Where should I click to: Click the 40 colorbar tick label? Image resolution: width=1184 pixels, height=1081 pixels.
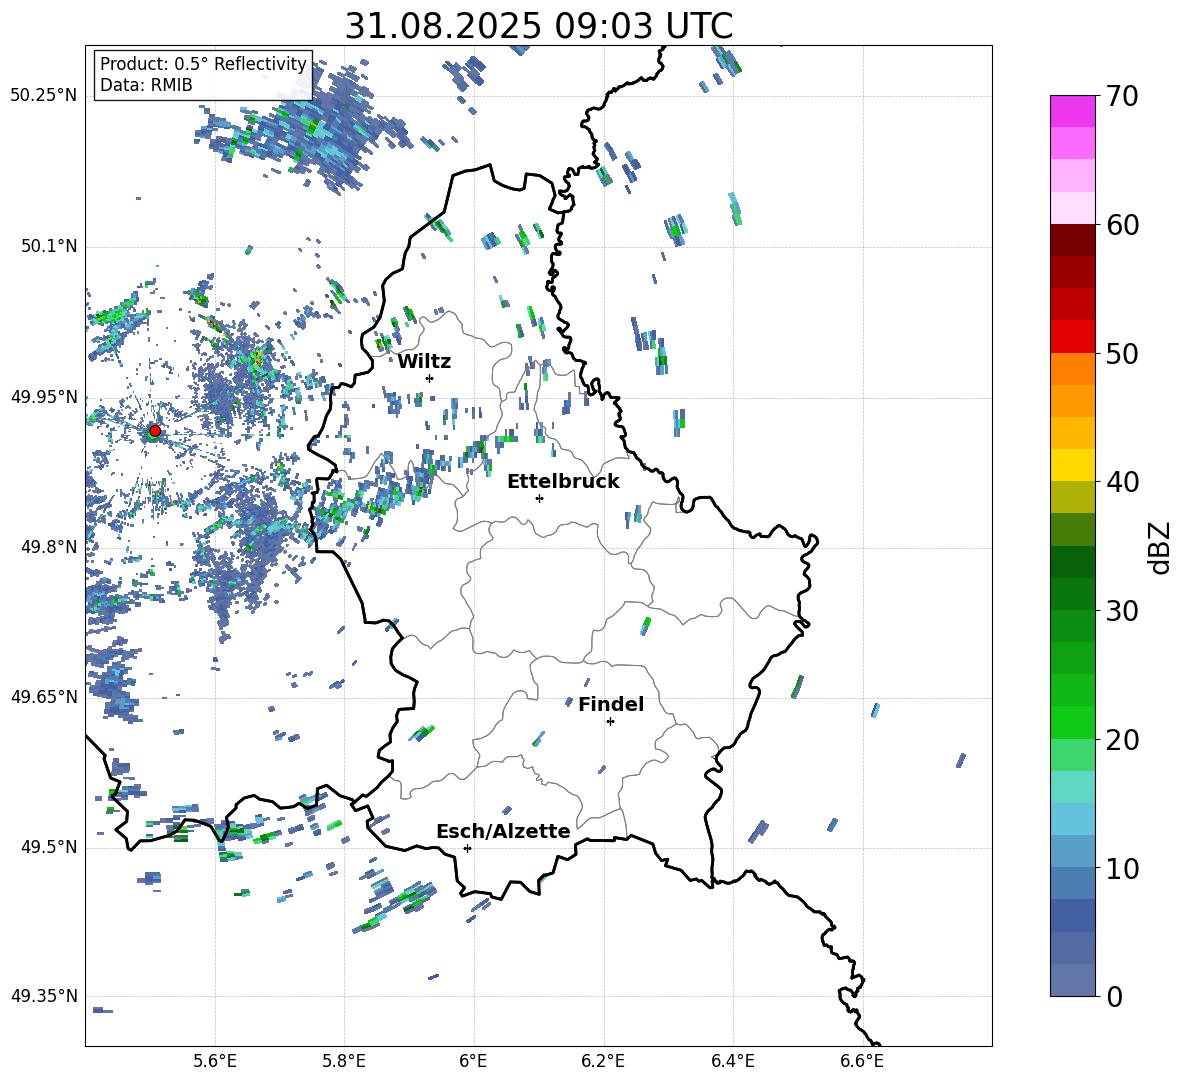click(1122, 482)
